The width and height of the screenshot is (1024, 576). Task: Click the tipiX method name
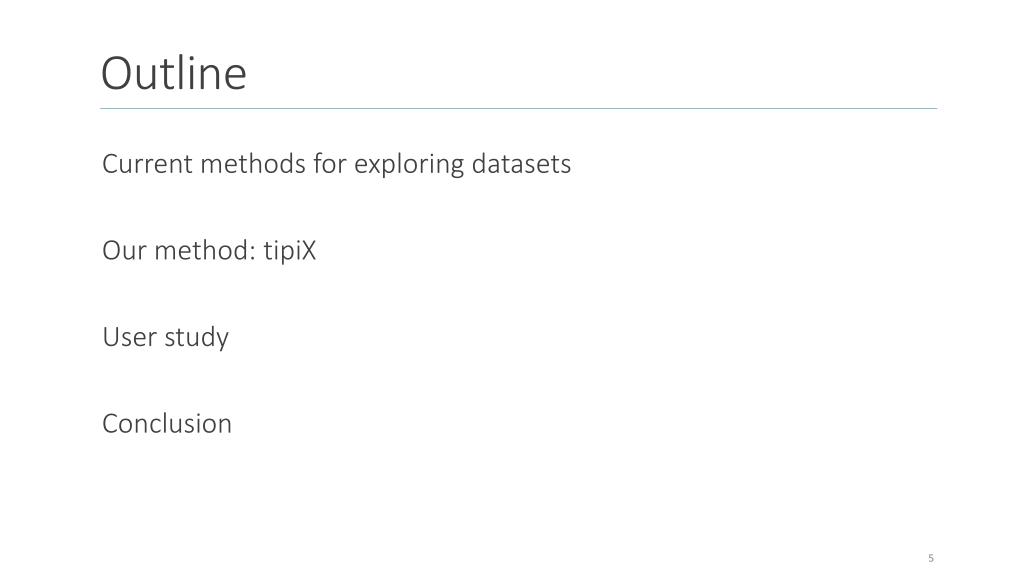point(289,251)
